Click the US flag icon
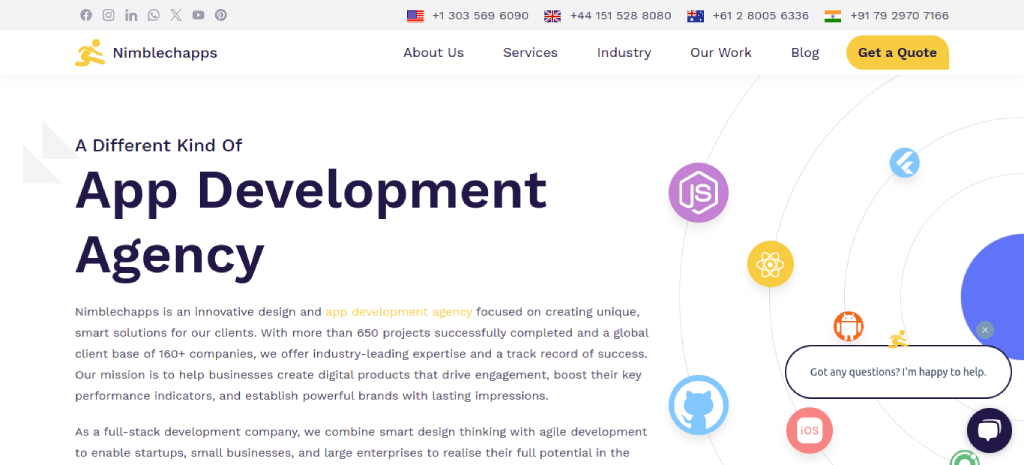This screenshot has width=1024, height=465. pyautogui.click(x=415, y=16)
